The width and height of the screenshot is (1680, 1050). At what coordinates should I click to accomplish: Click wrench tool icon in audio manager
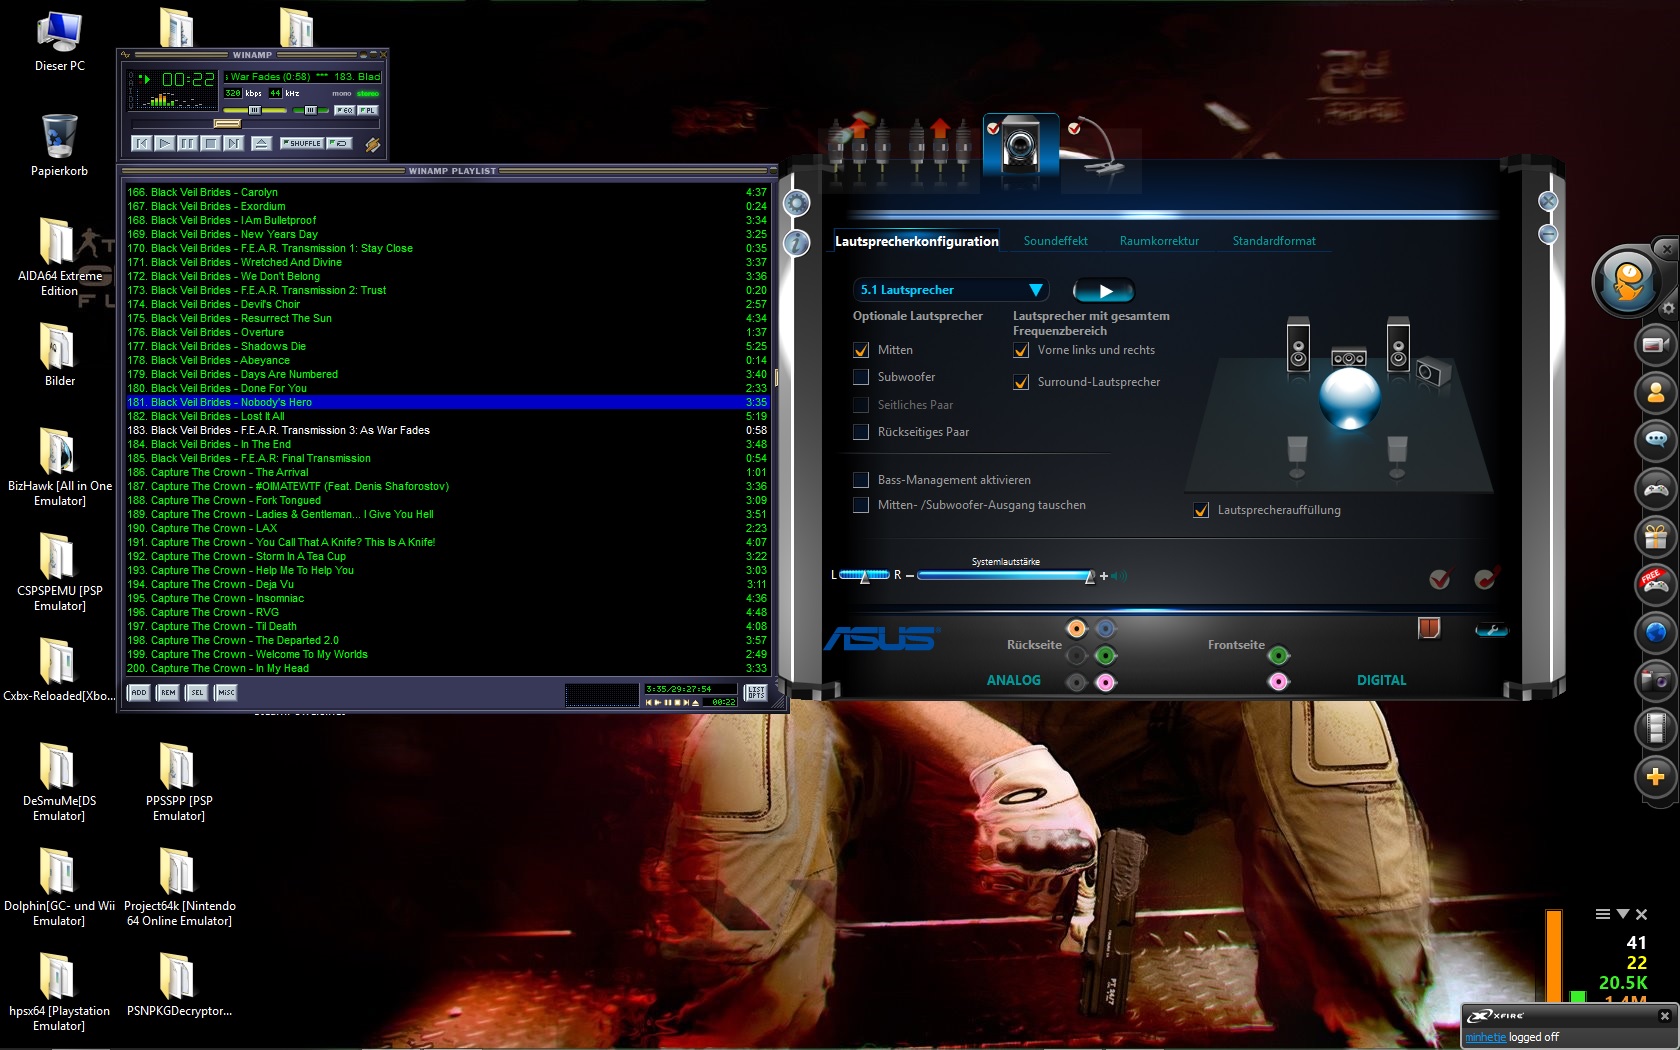[x=1491, y=630]
